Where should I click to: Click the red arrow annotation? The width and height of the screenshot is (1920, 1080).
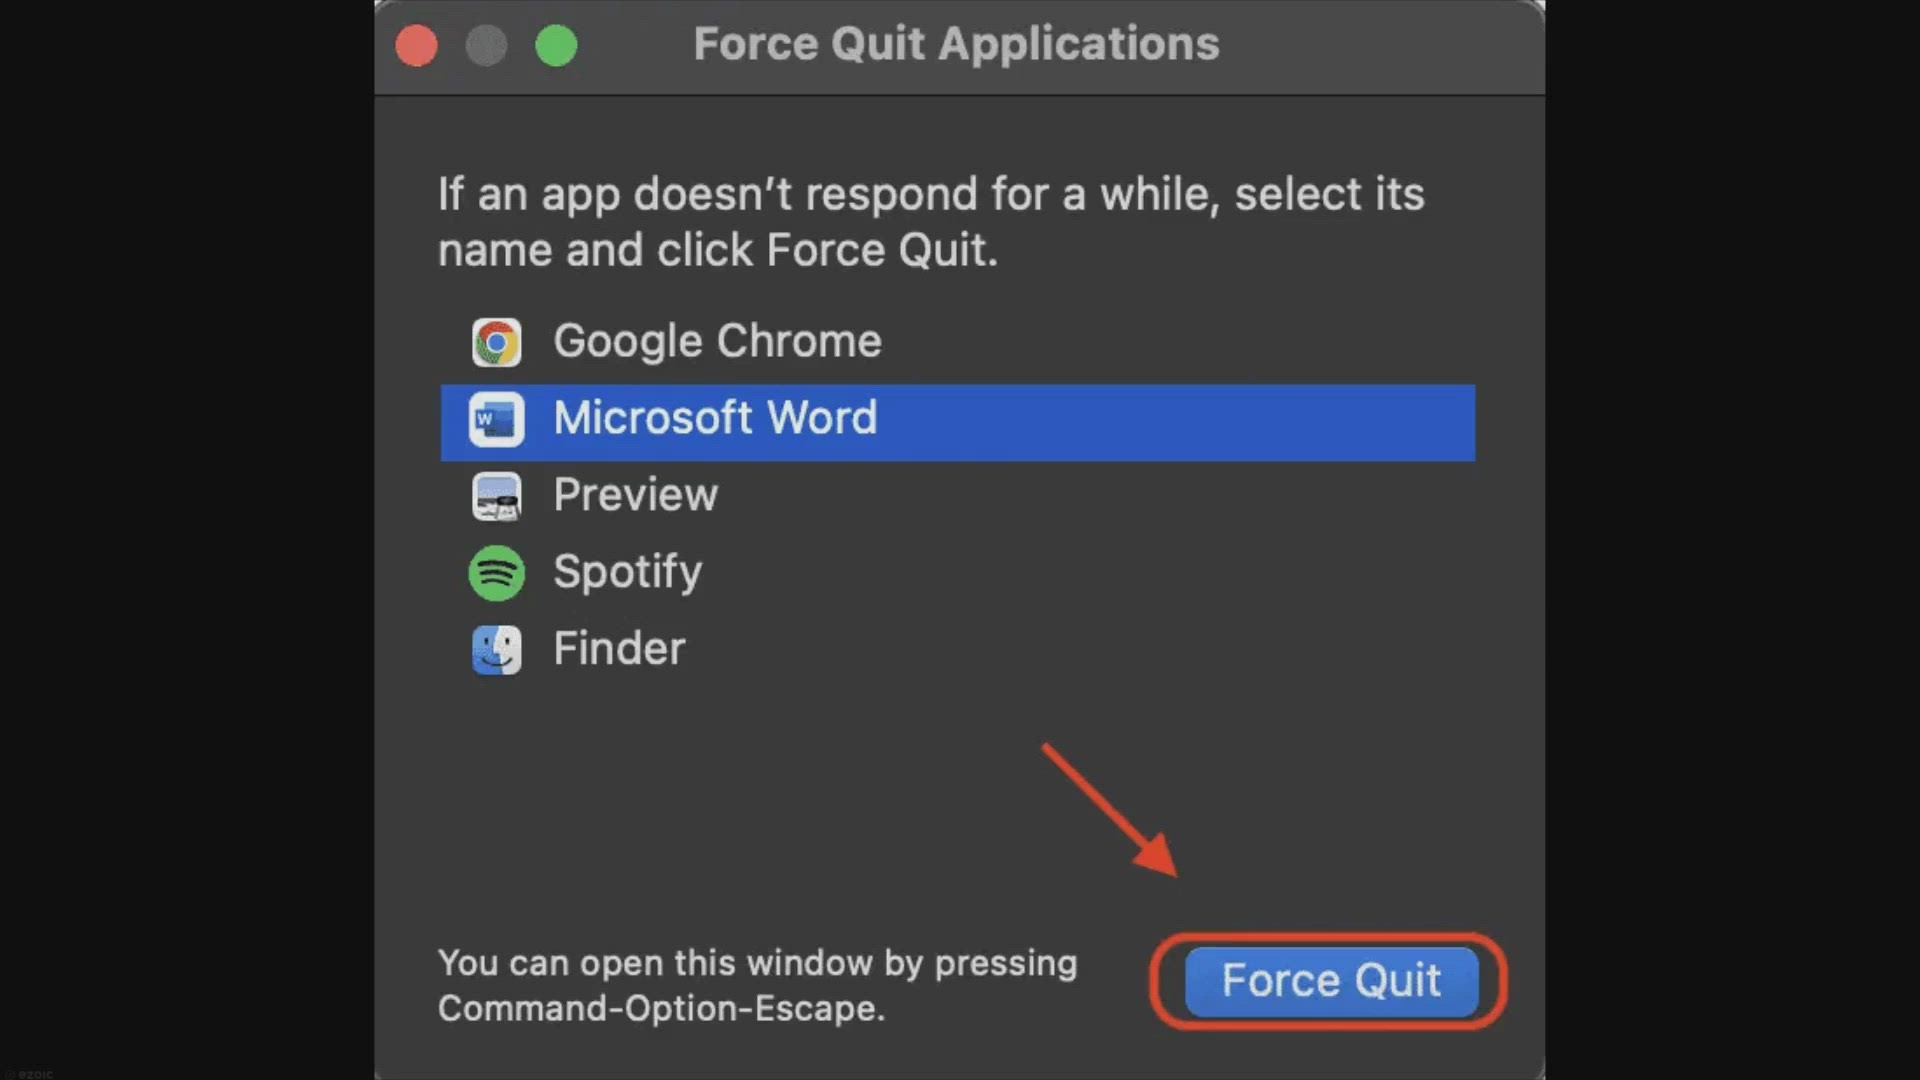coord(1109,810)
